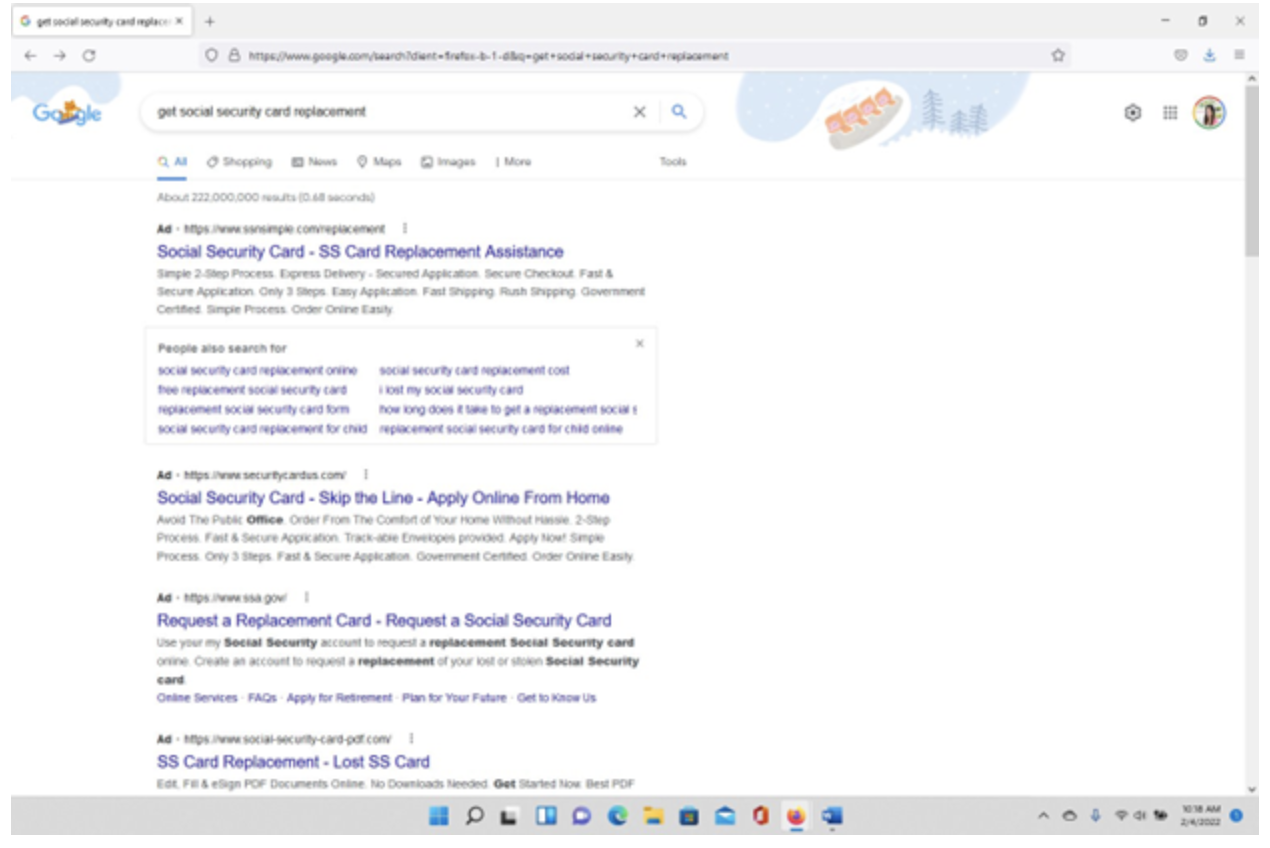
Task: Close the 'get social security card' browser tab
Action: (179, 21)
